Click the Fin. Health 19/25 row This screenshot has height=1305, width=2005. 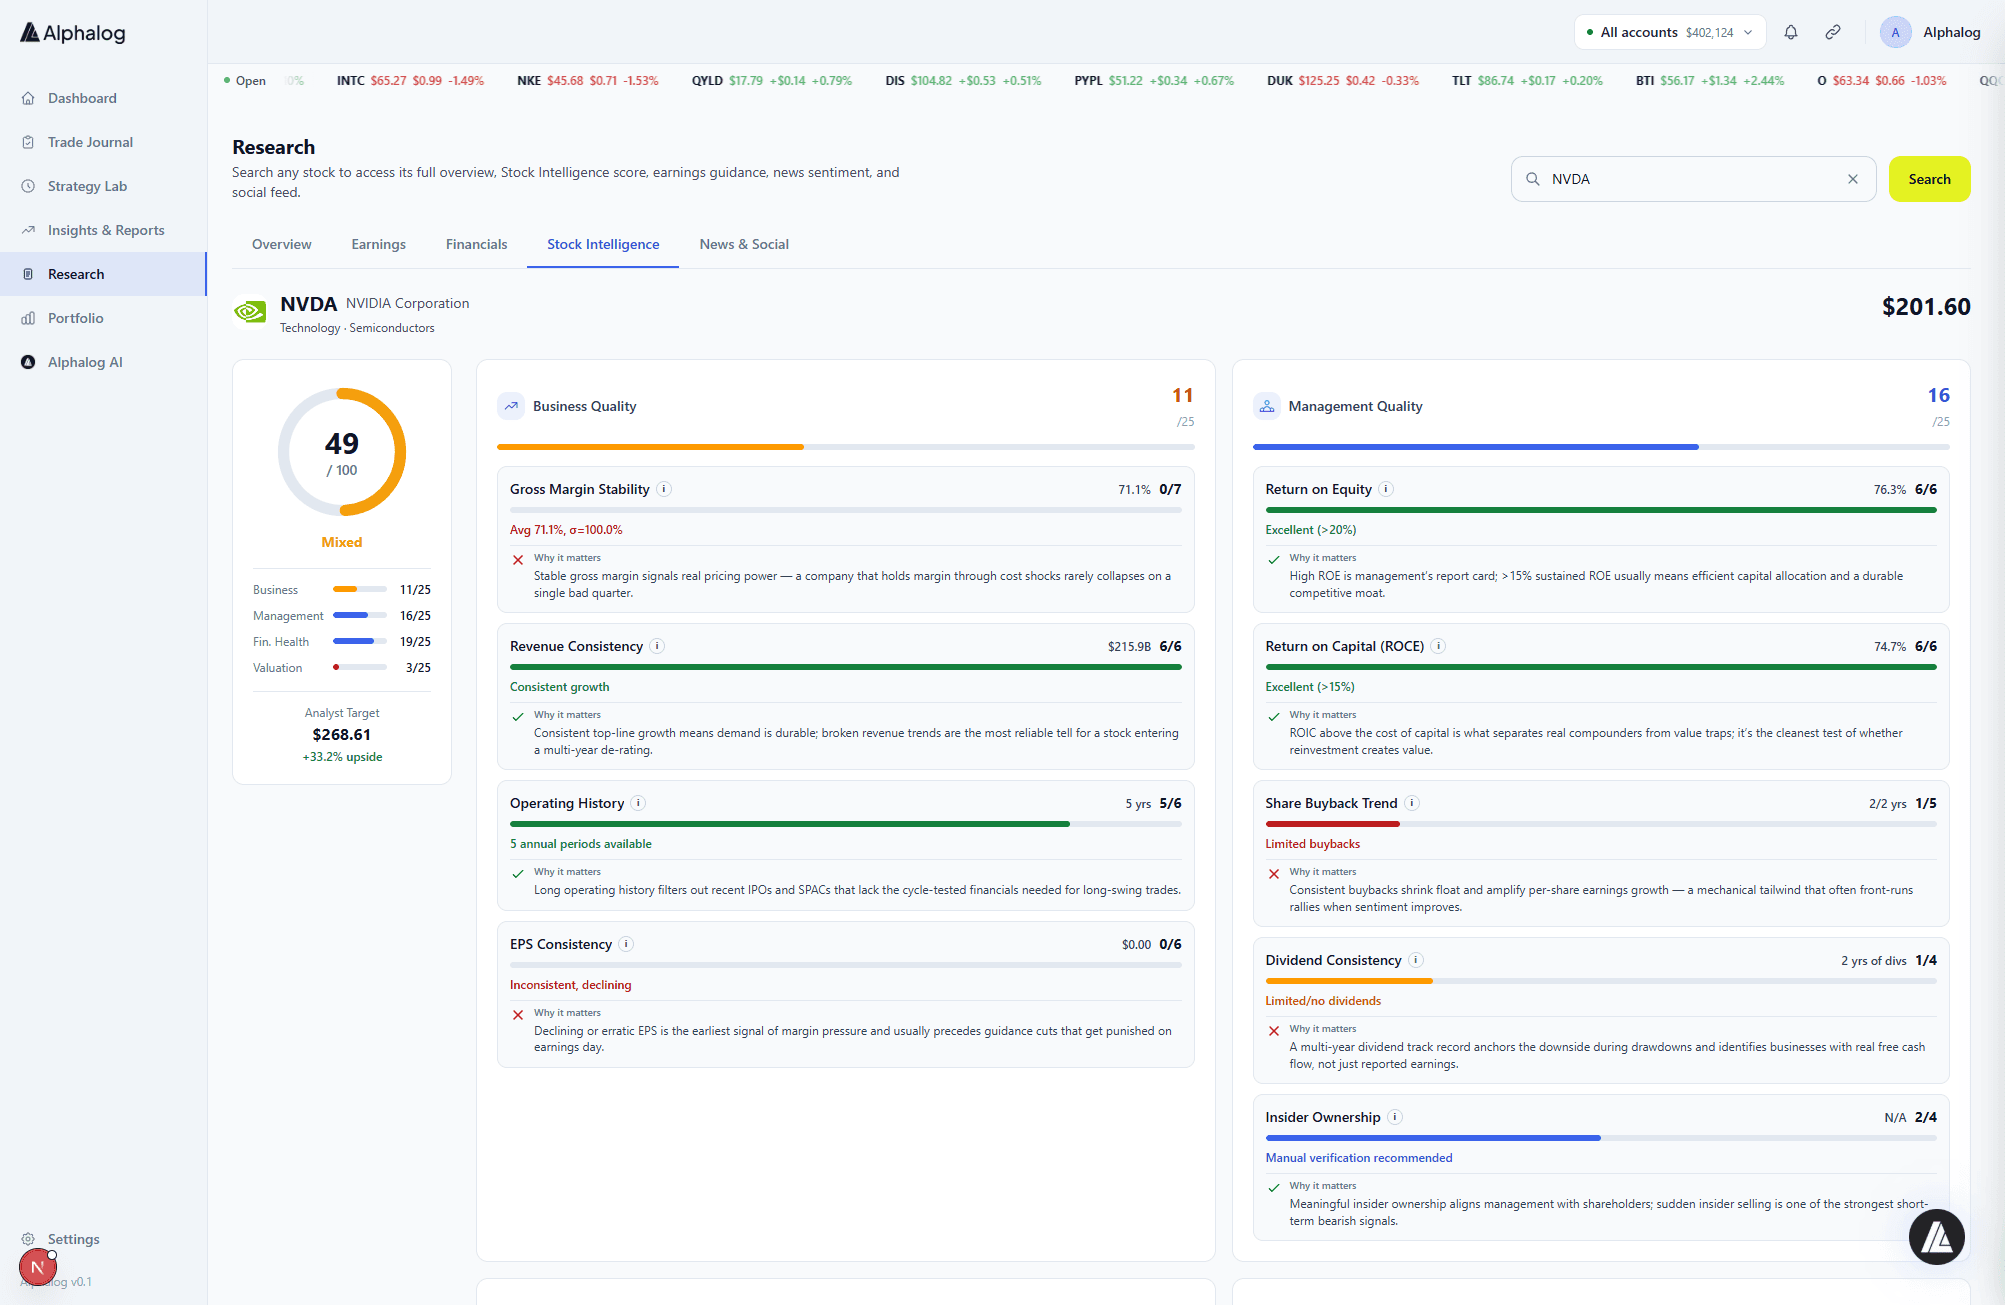[x=342, y=642]
